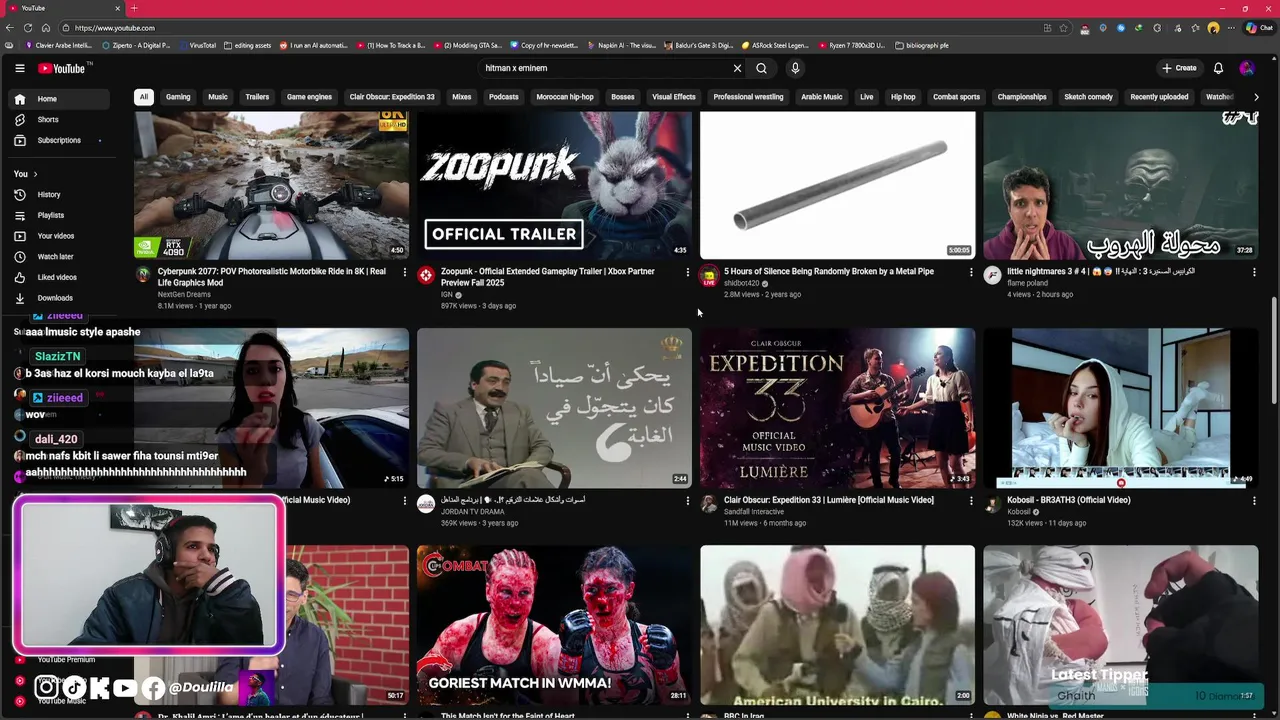Open more options for Lumière music video

tap(970, 500)
